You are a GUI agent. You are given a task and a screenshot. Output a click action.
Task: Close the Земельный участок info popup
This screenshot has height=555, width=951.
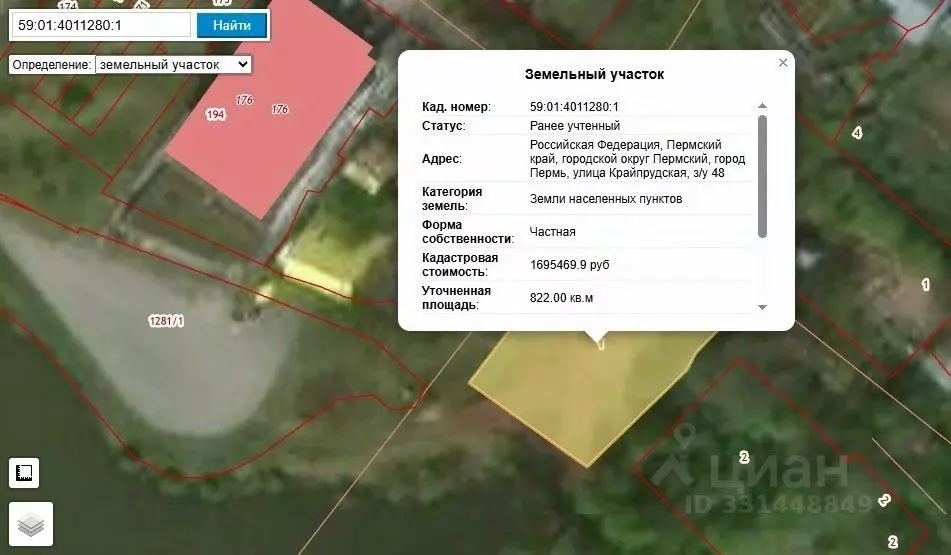(x=783, y=62)
